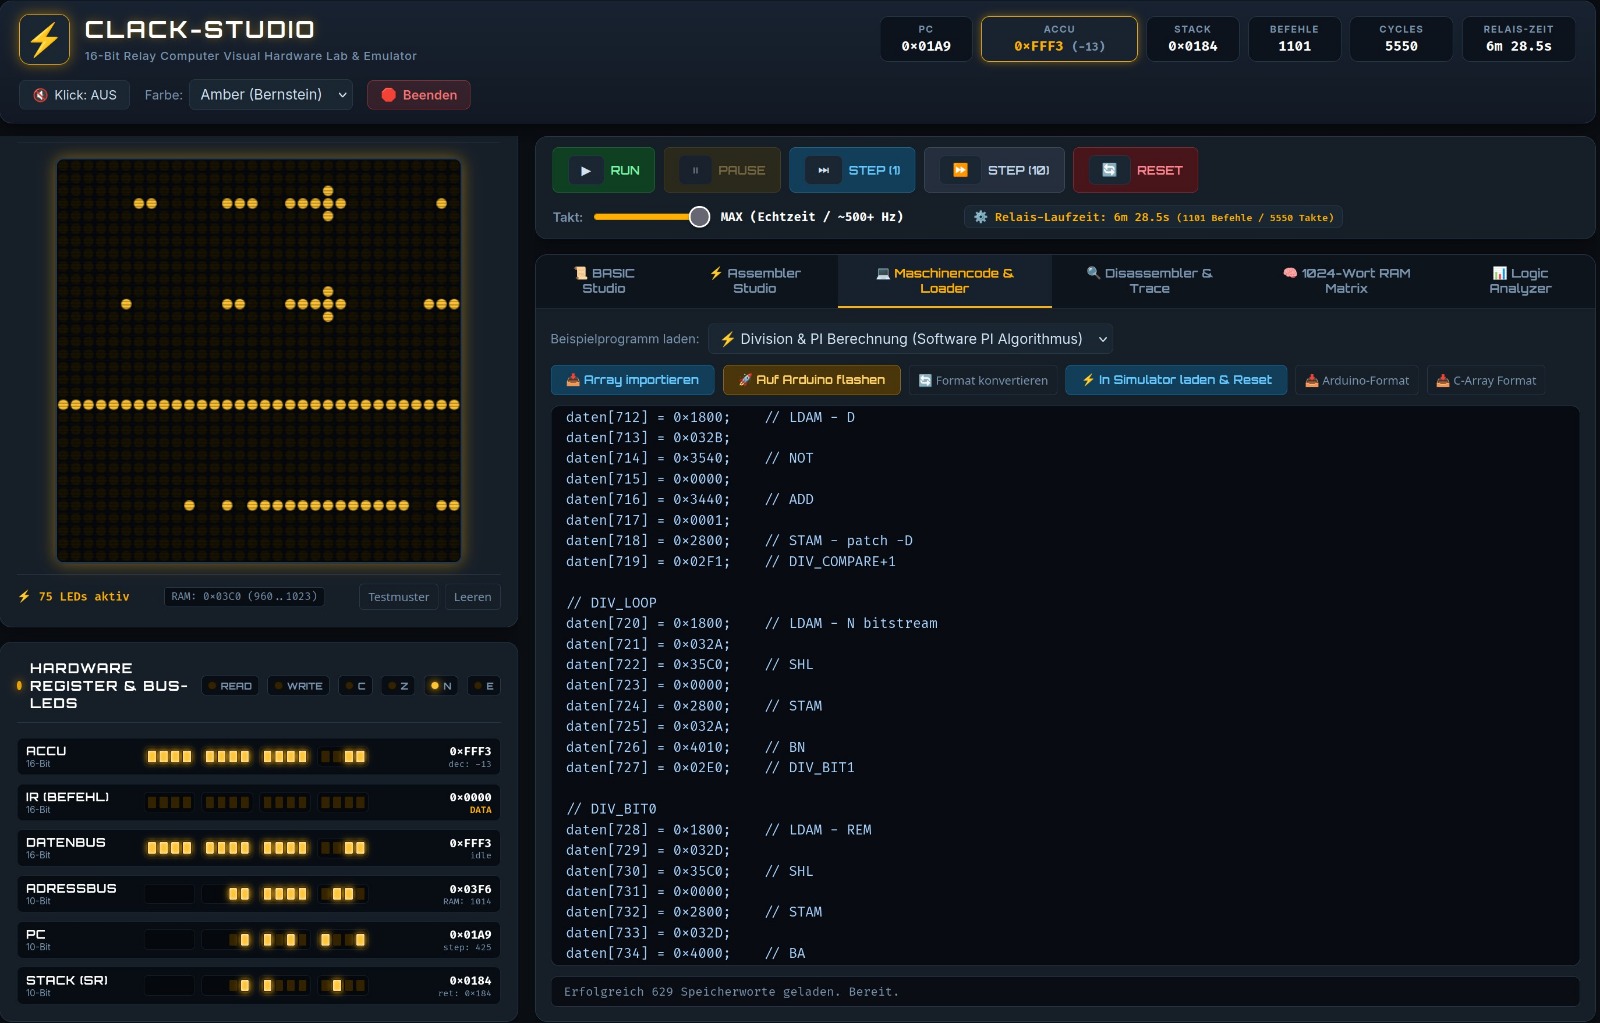Image resolution: width=1600 pixels, height=1023 pixels.
Task: Toggle the C carry flag indicator
Action: pyautogui.click(x=355, y=686)
